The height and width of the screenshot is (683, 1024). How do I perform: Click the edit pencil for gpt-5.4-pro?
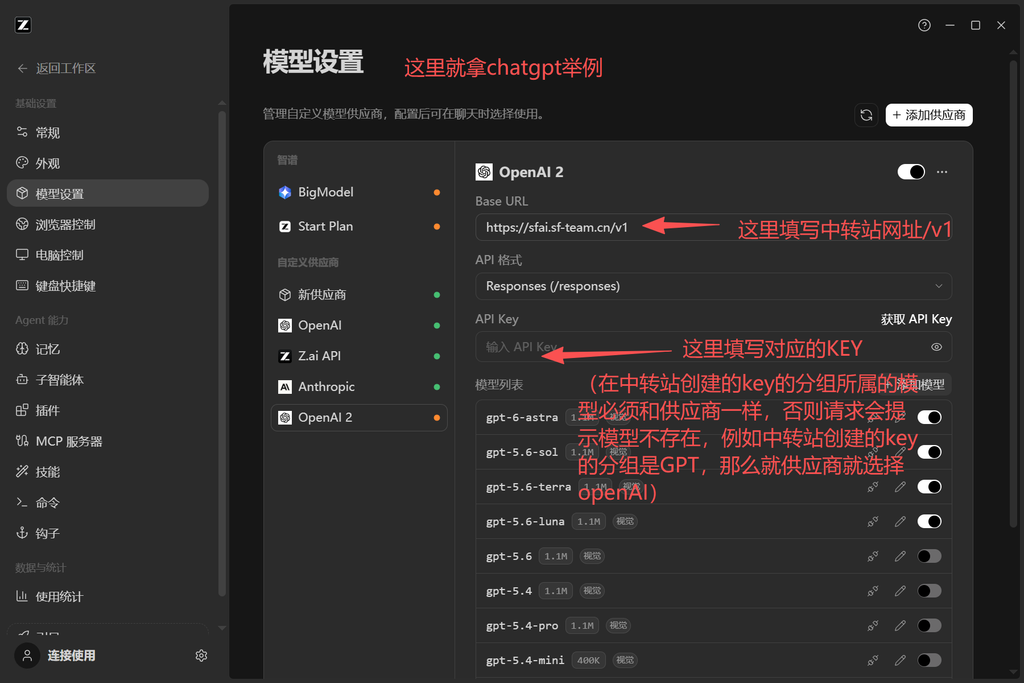click(900, 626)
